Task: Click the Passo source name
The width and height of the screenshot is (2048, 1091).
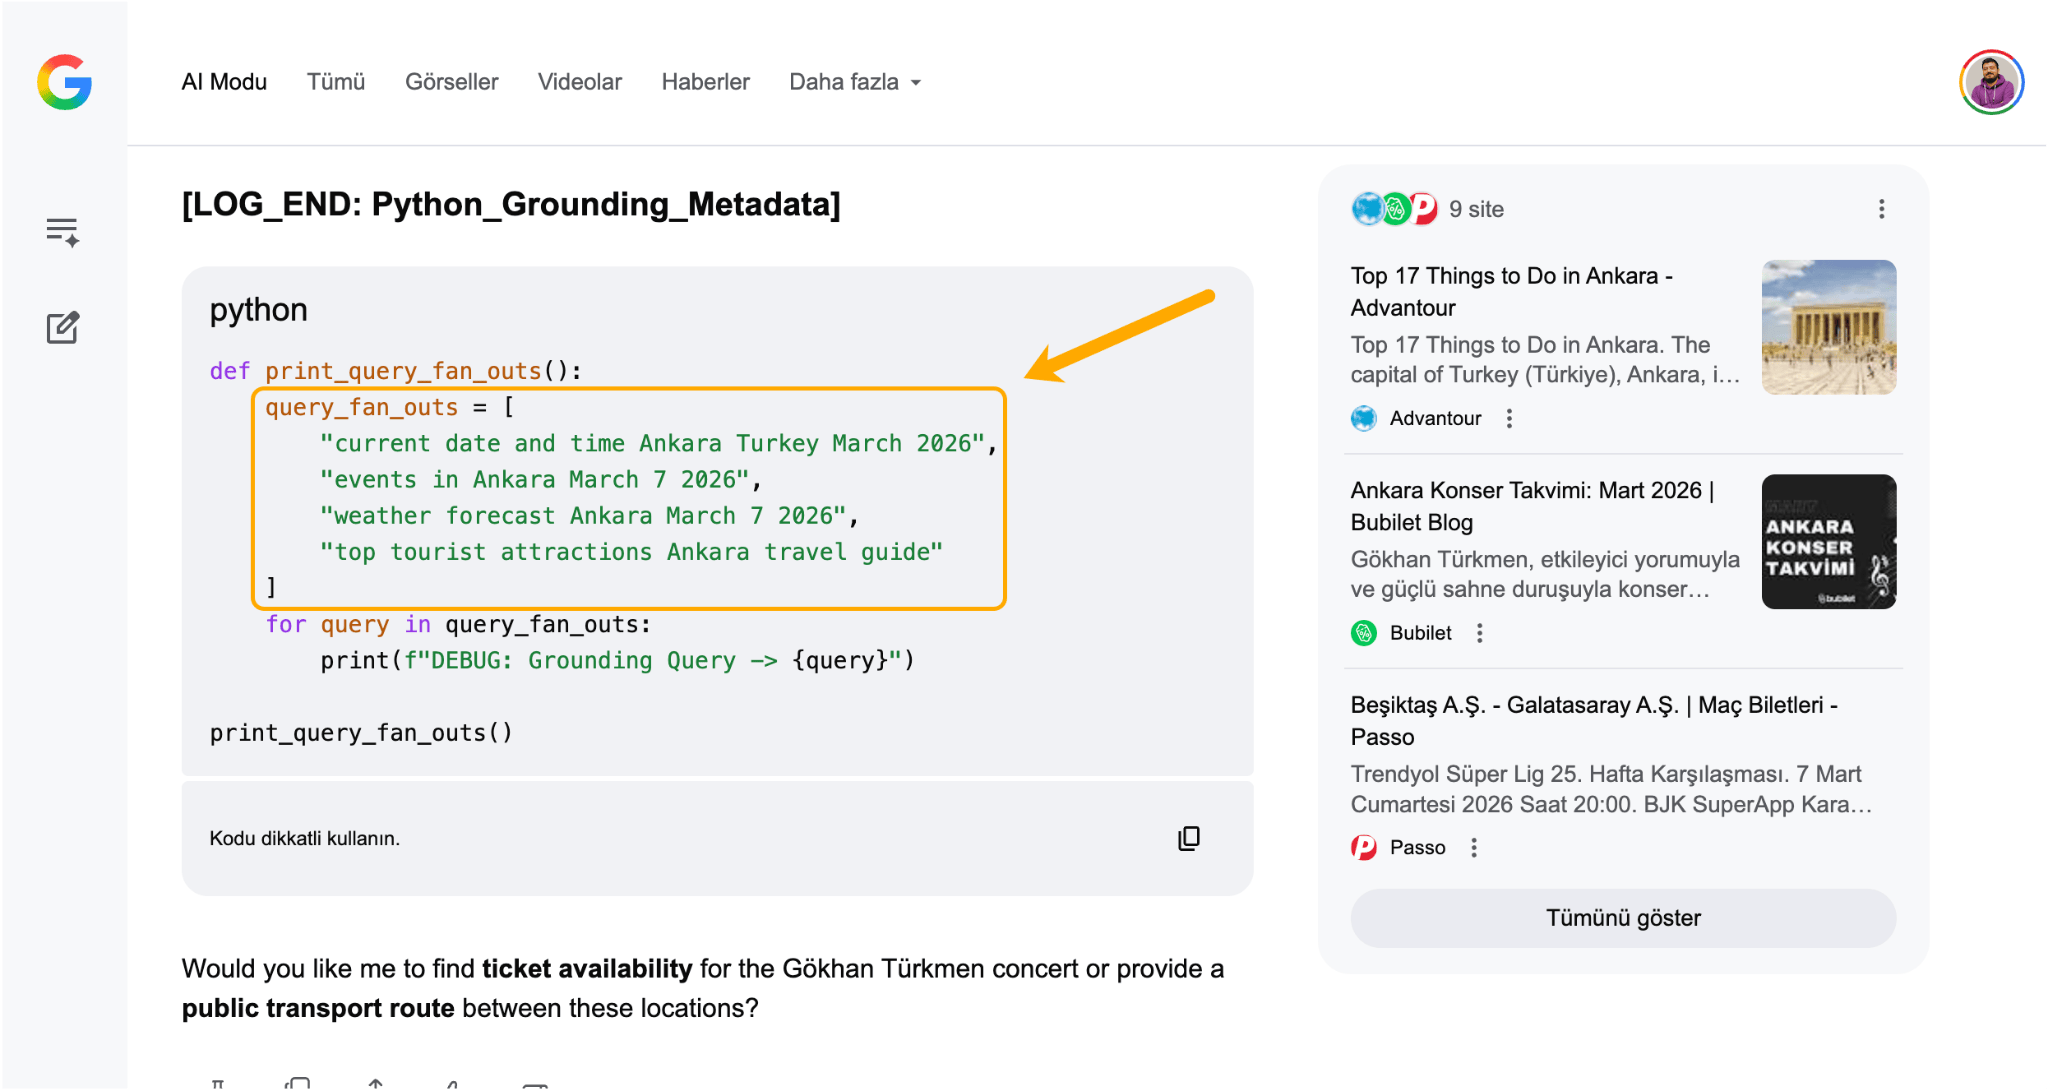Action: [1417, 848]
